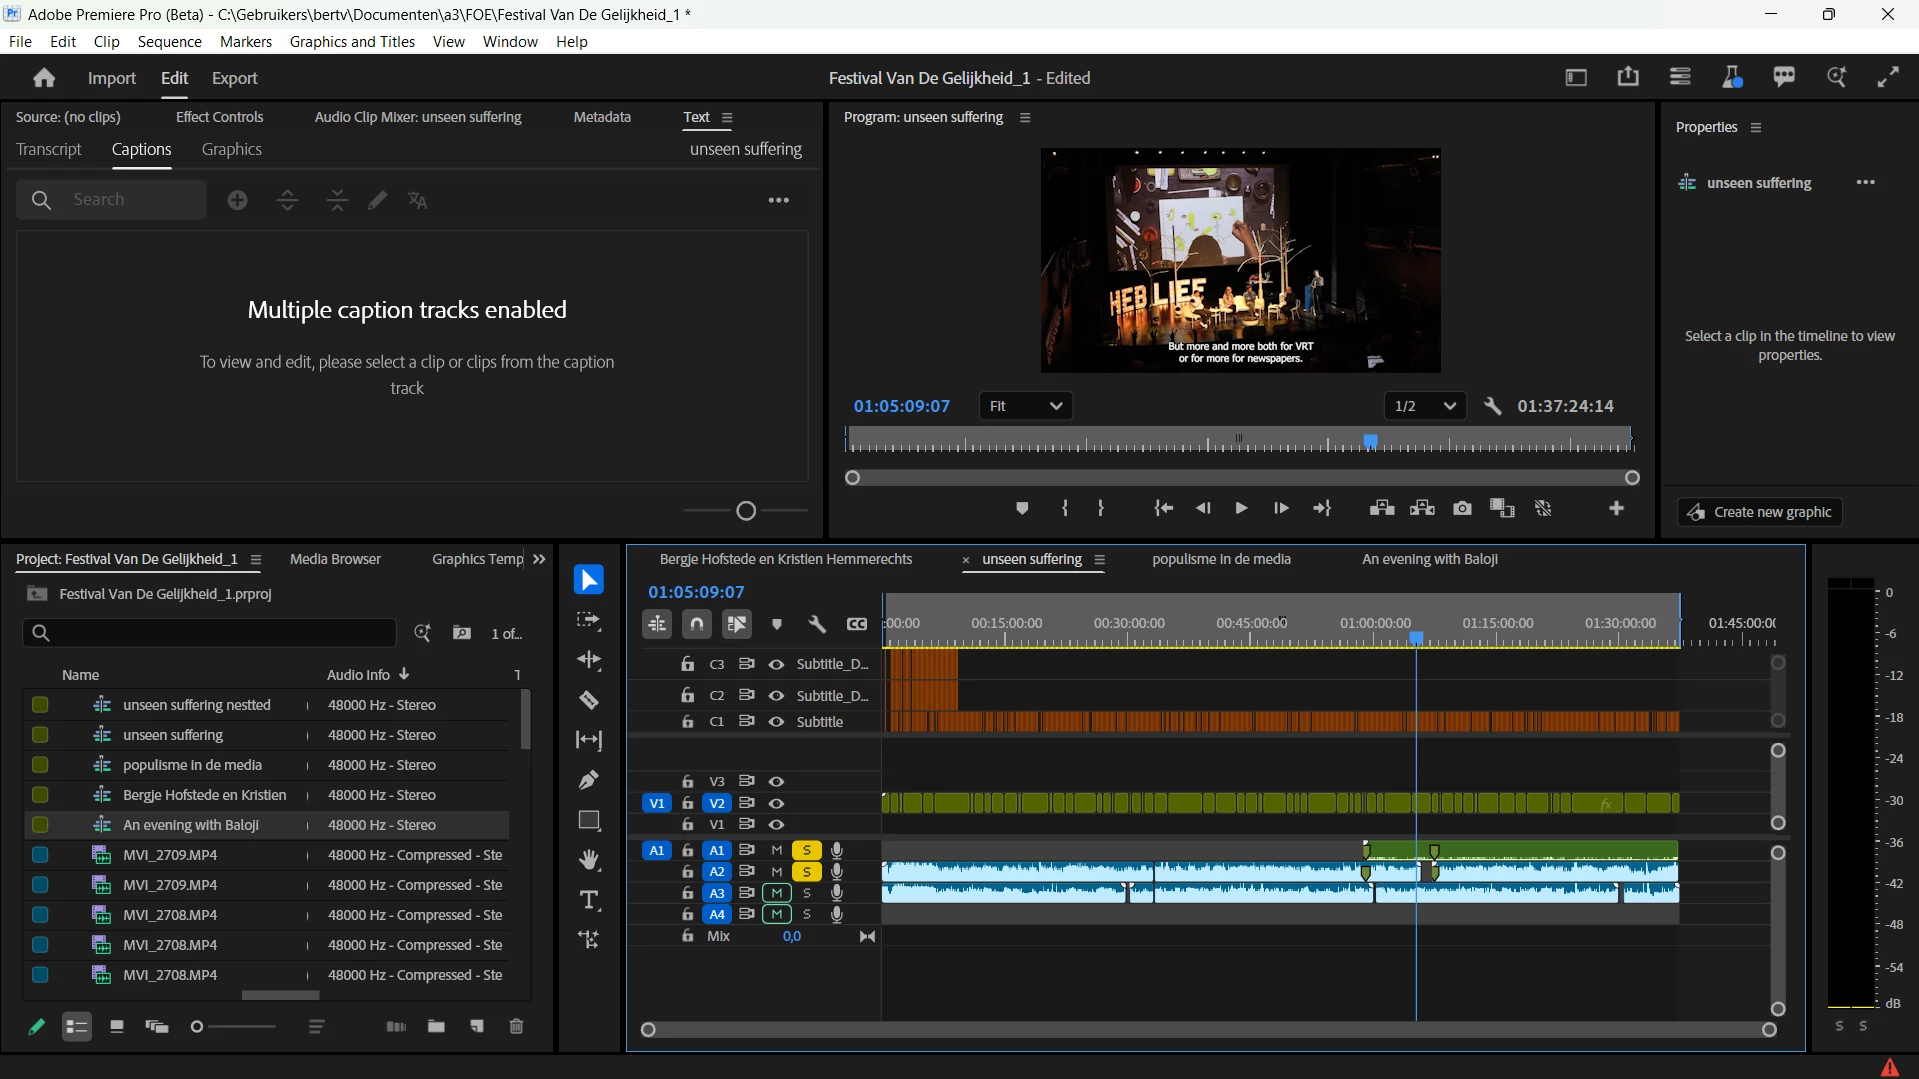Select the Type tool

pos(589,900)
